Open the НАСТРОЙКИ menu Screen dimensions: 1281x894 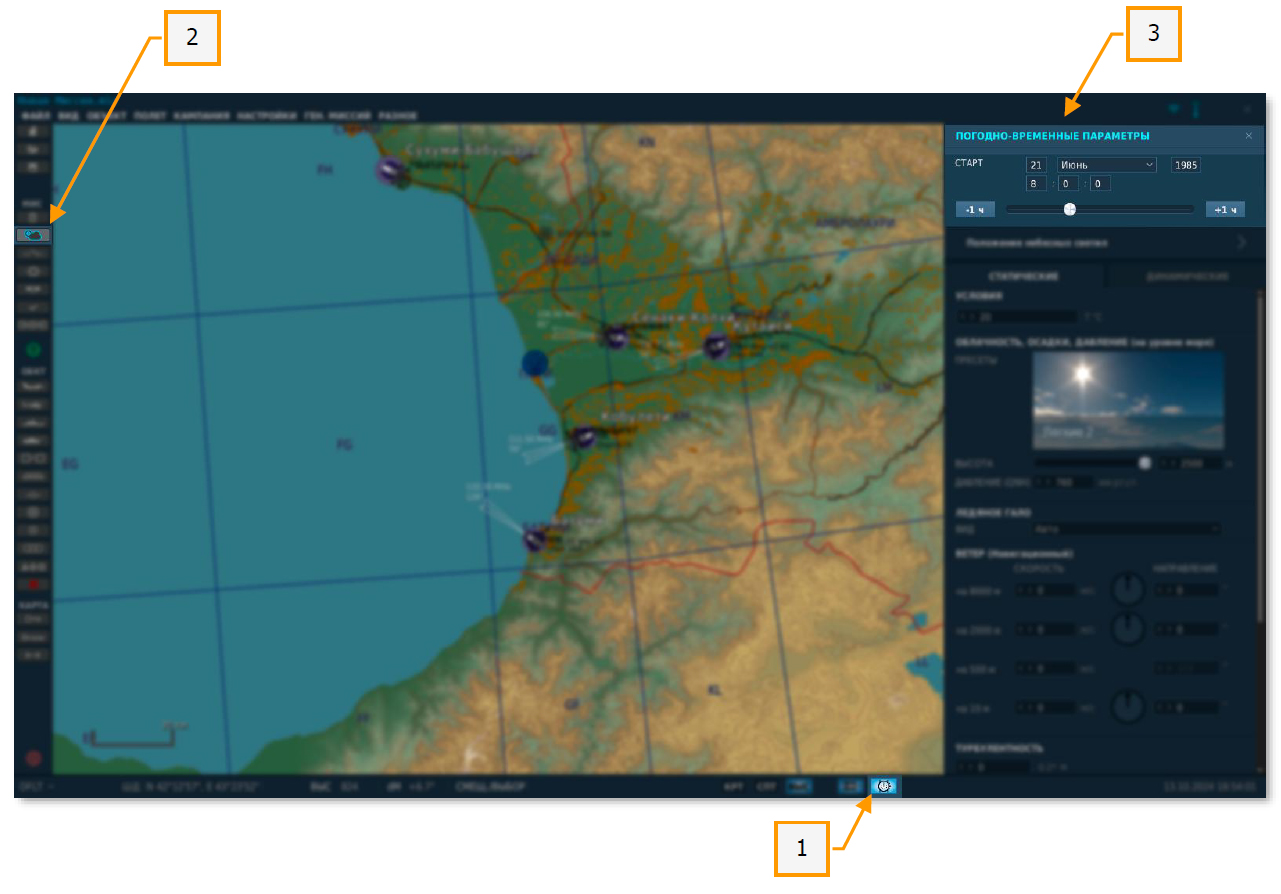[x=267, y=116]
